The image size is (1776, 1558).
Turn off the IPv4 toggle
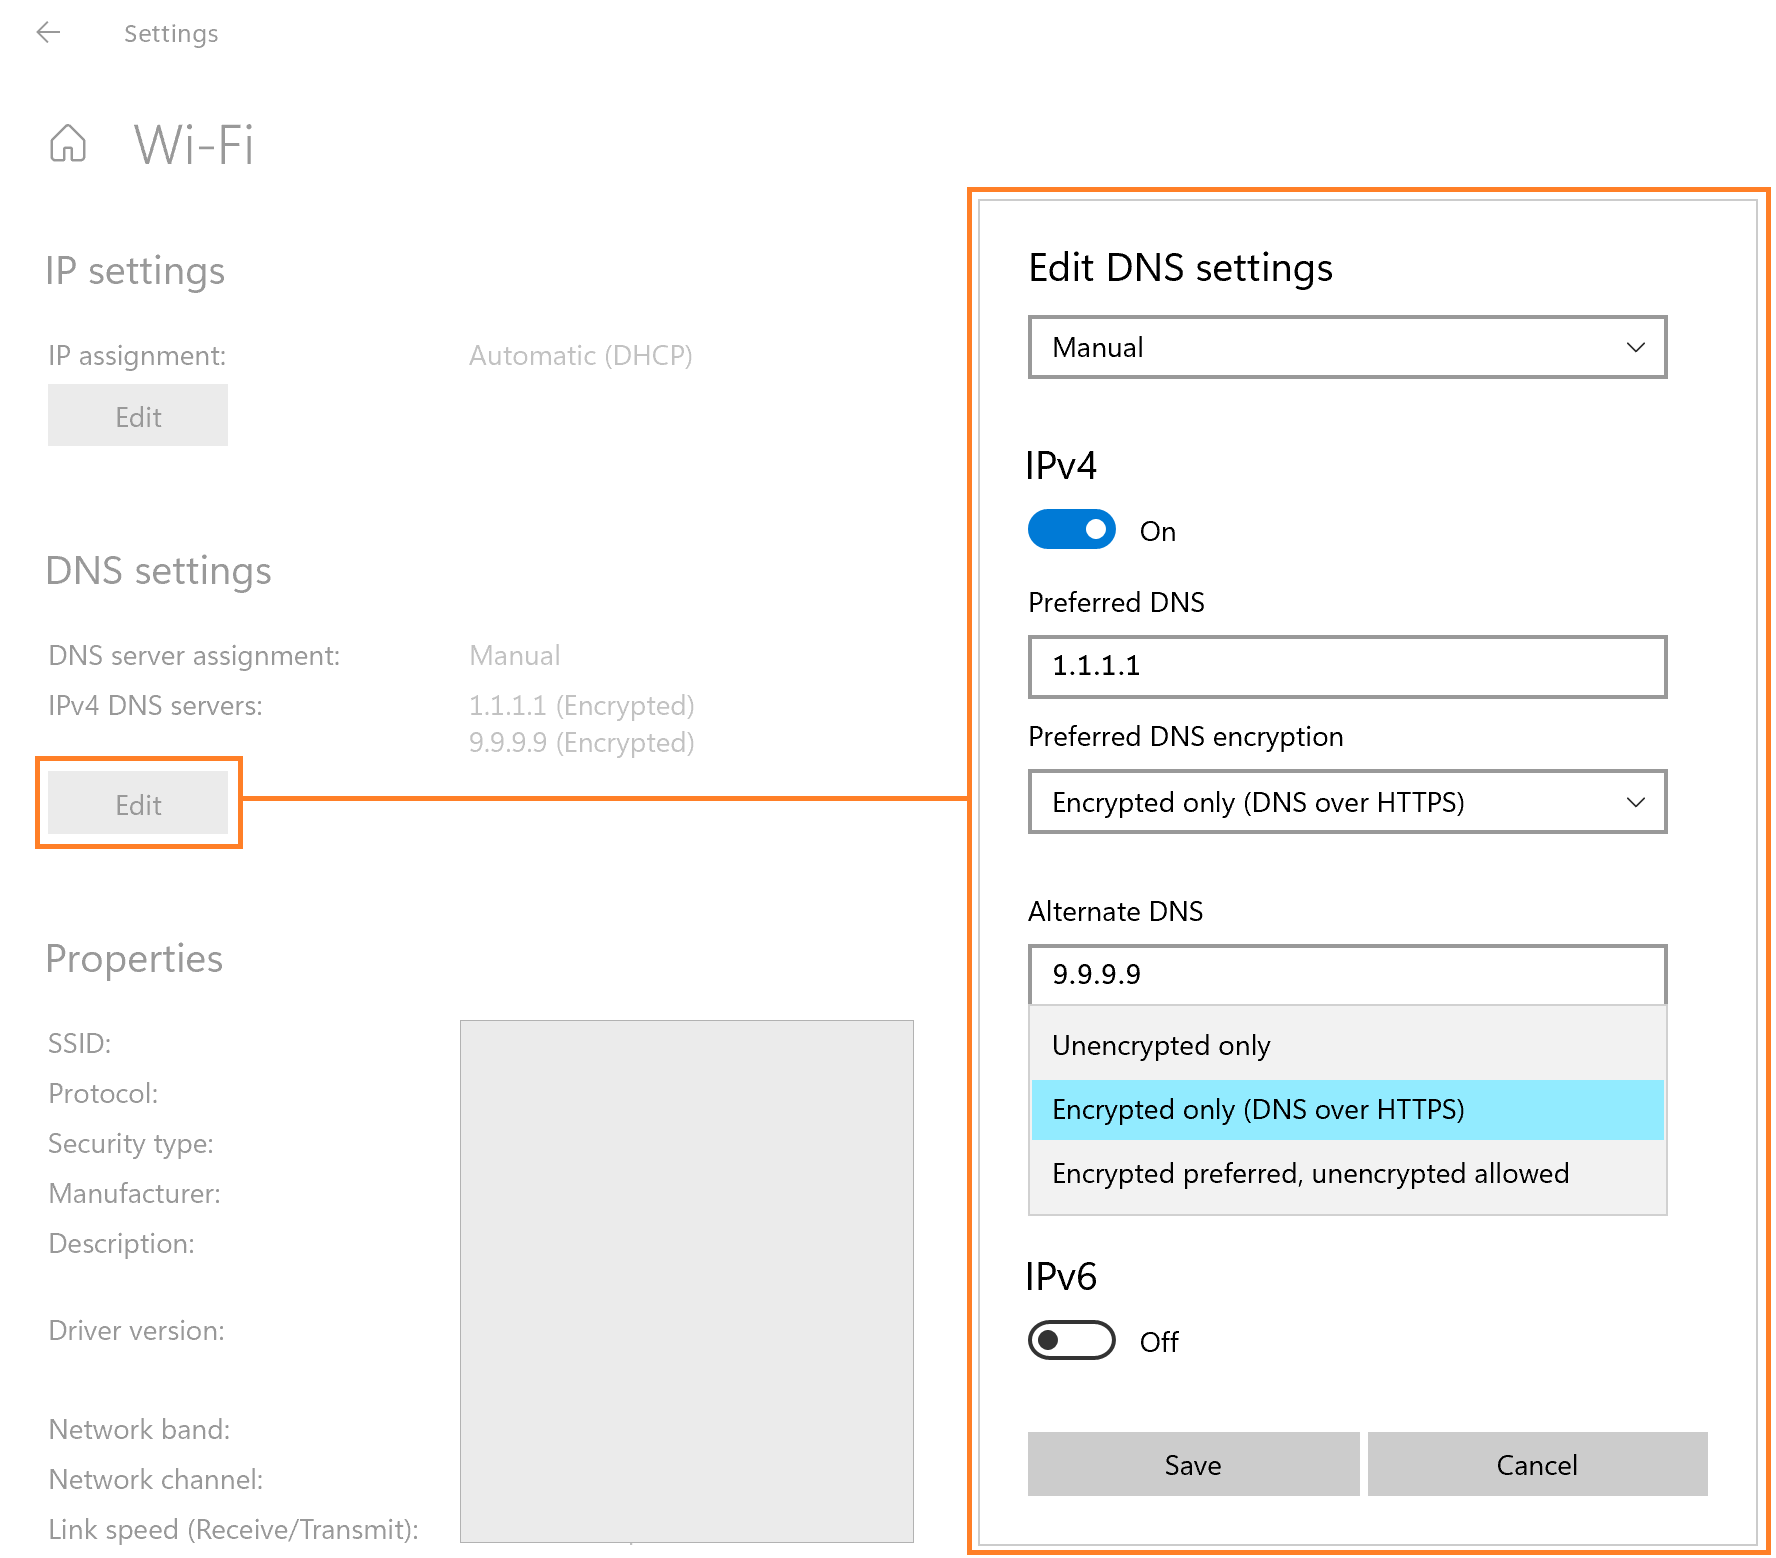[1071, 529]
